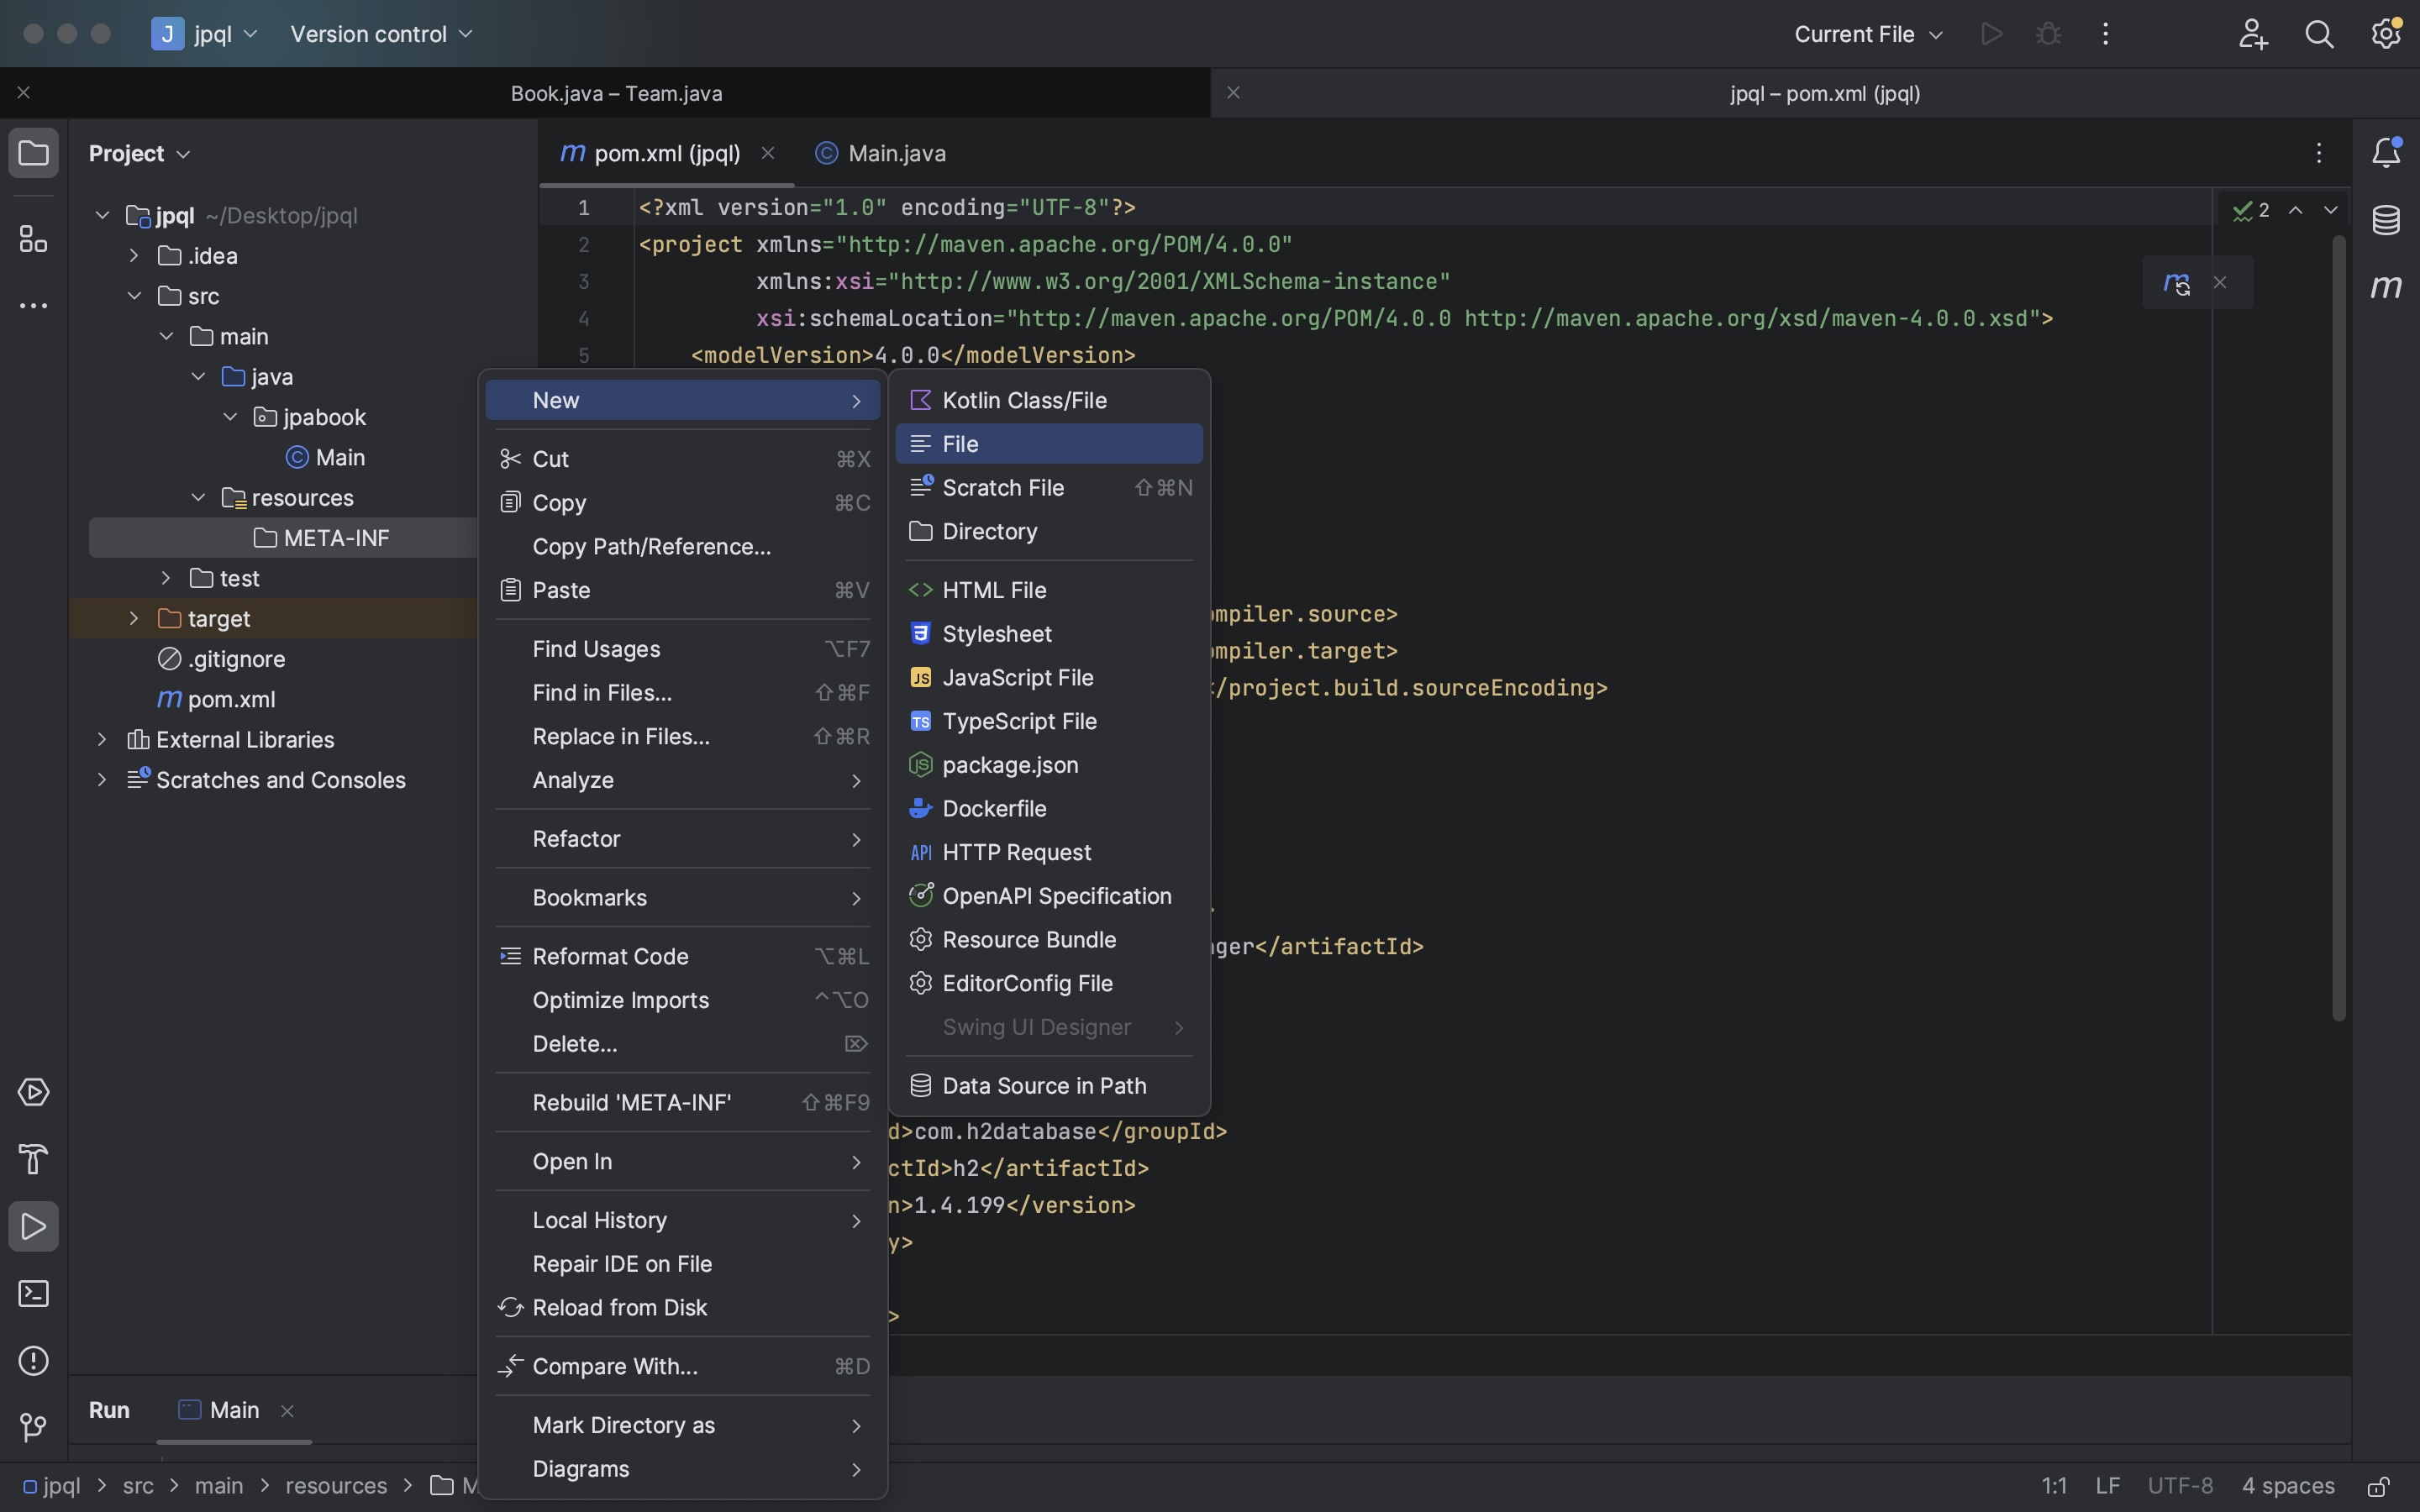Expand the target folder node
The height and width of the screenshot is (1512, 2420).
point(134,619)
